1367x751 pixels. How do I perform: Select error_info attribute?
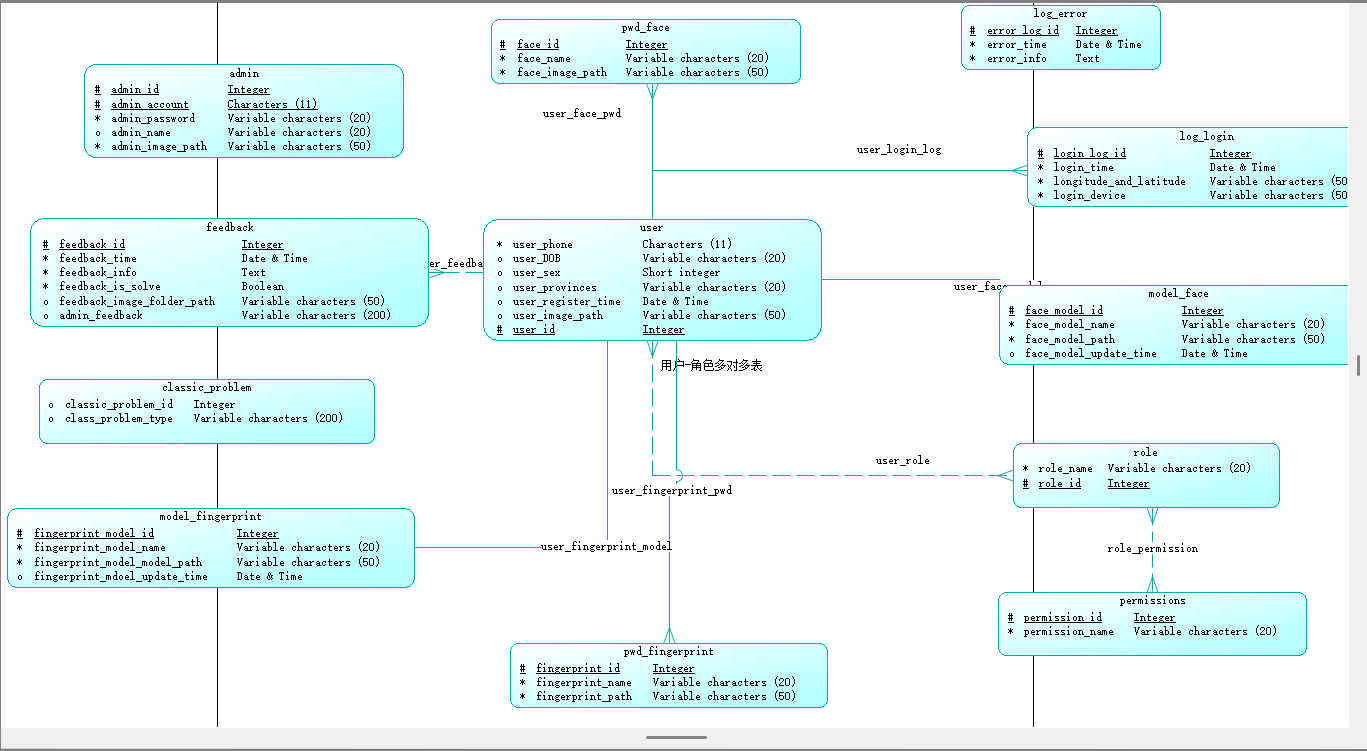(x=1017, y=58)
